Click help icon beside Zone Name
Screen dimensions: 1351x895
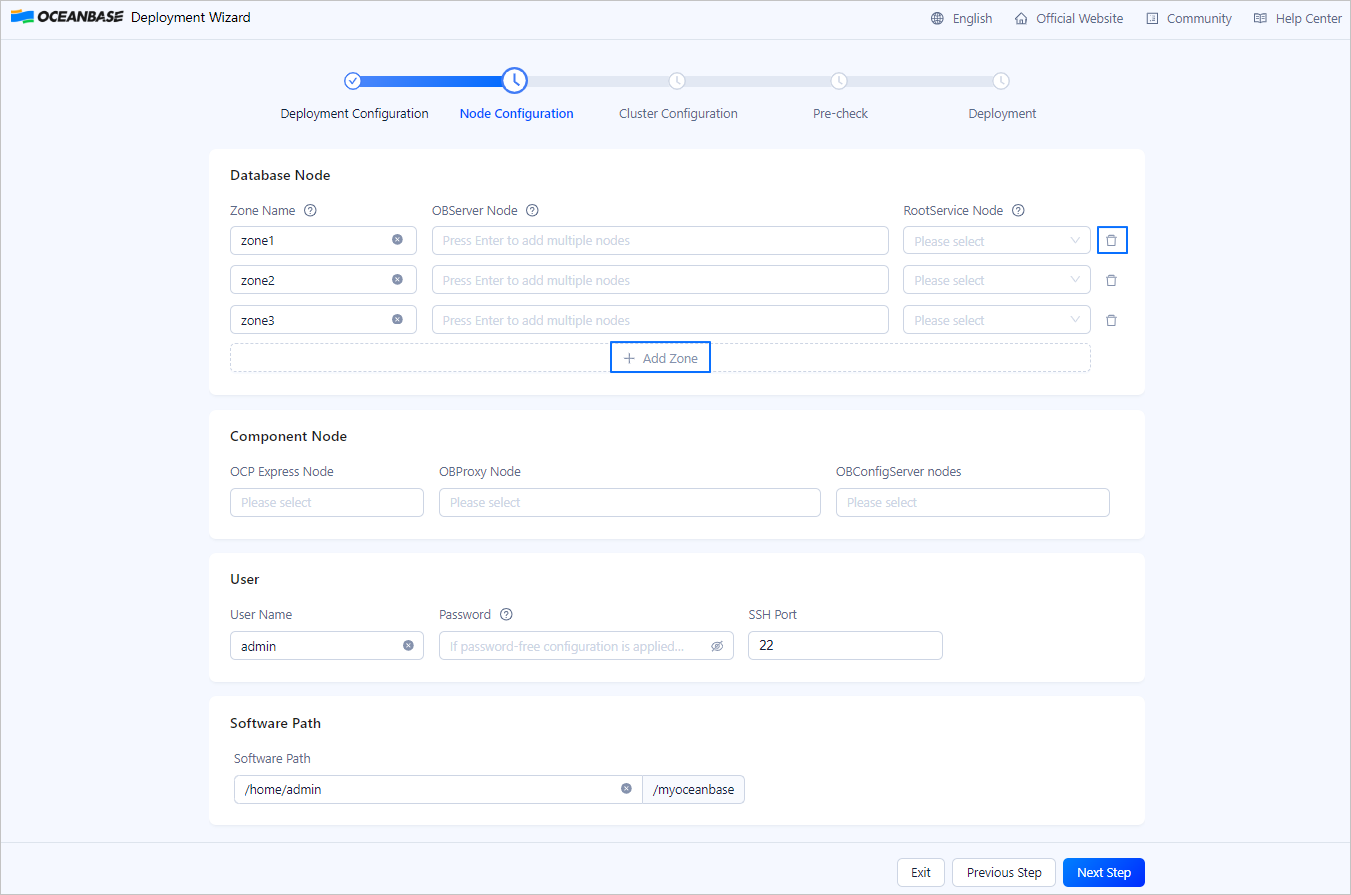point(310,211)
